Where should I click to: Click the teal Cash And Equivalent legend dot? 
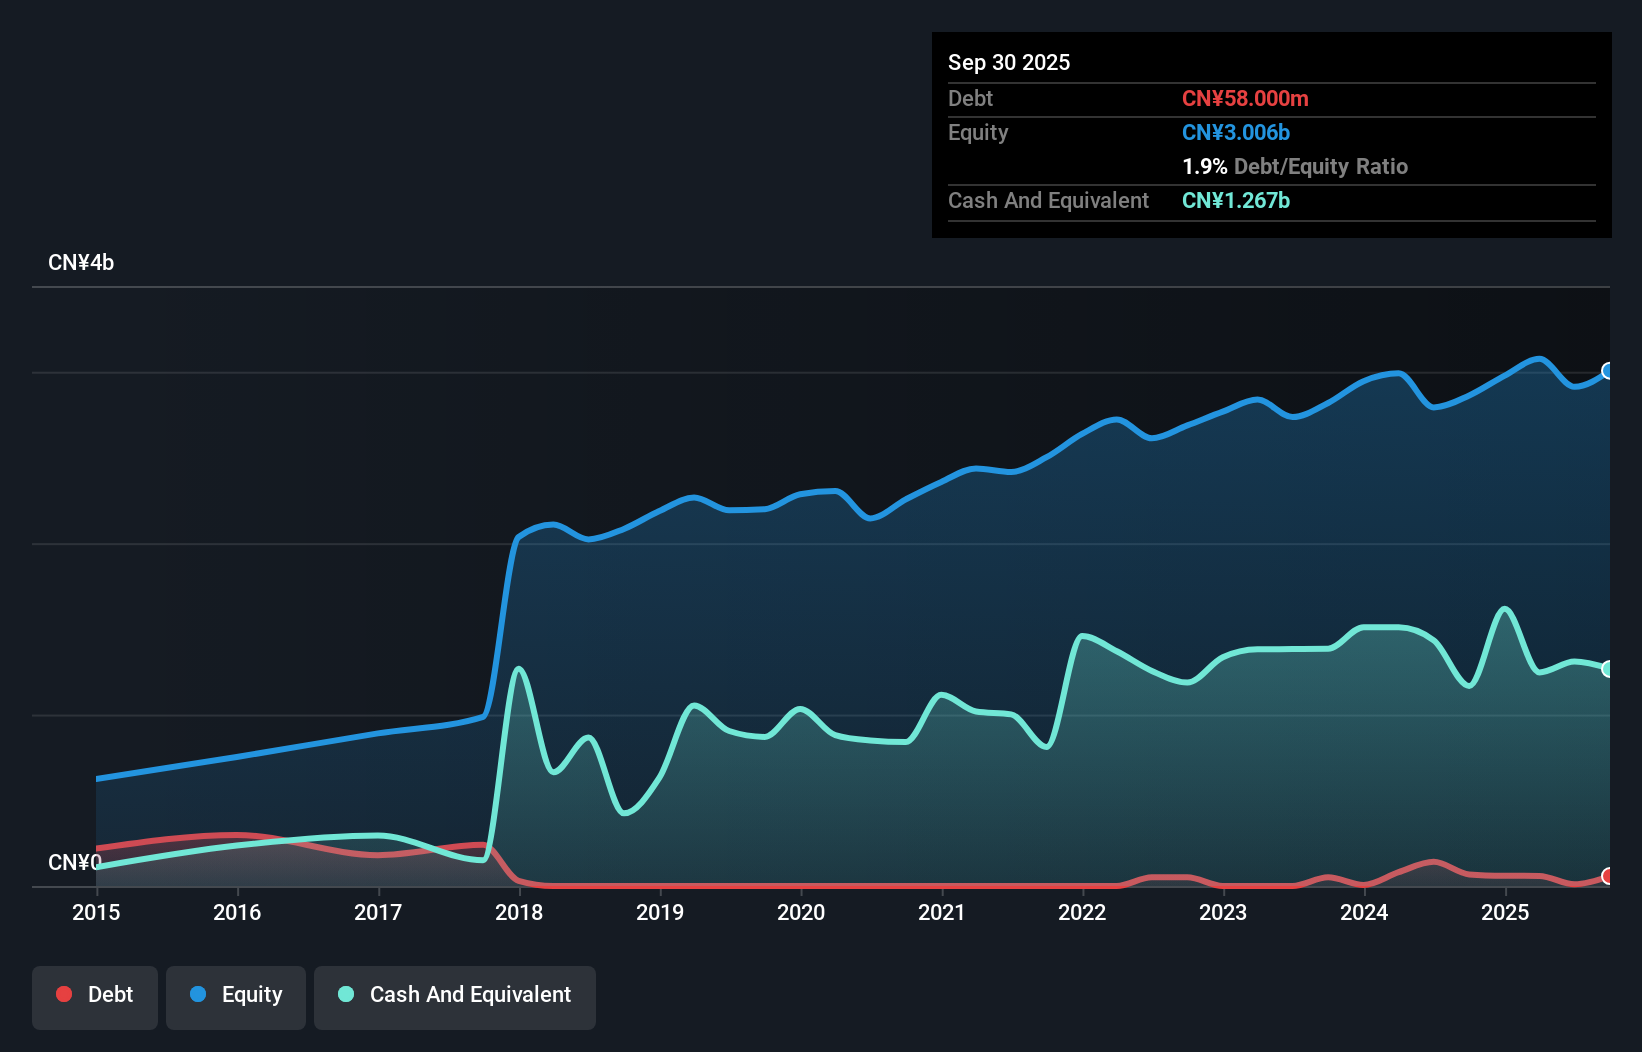tap(346, 994)
